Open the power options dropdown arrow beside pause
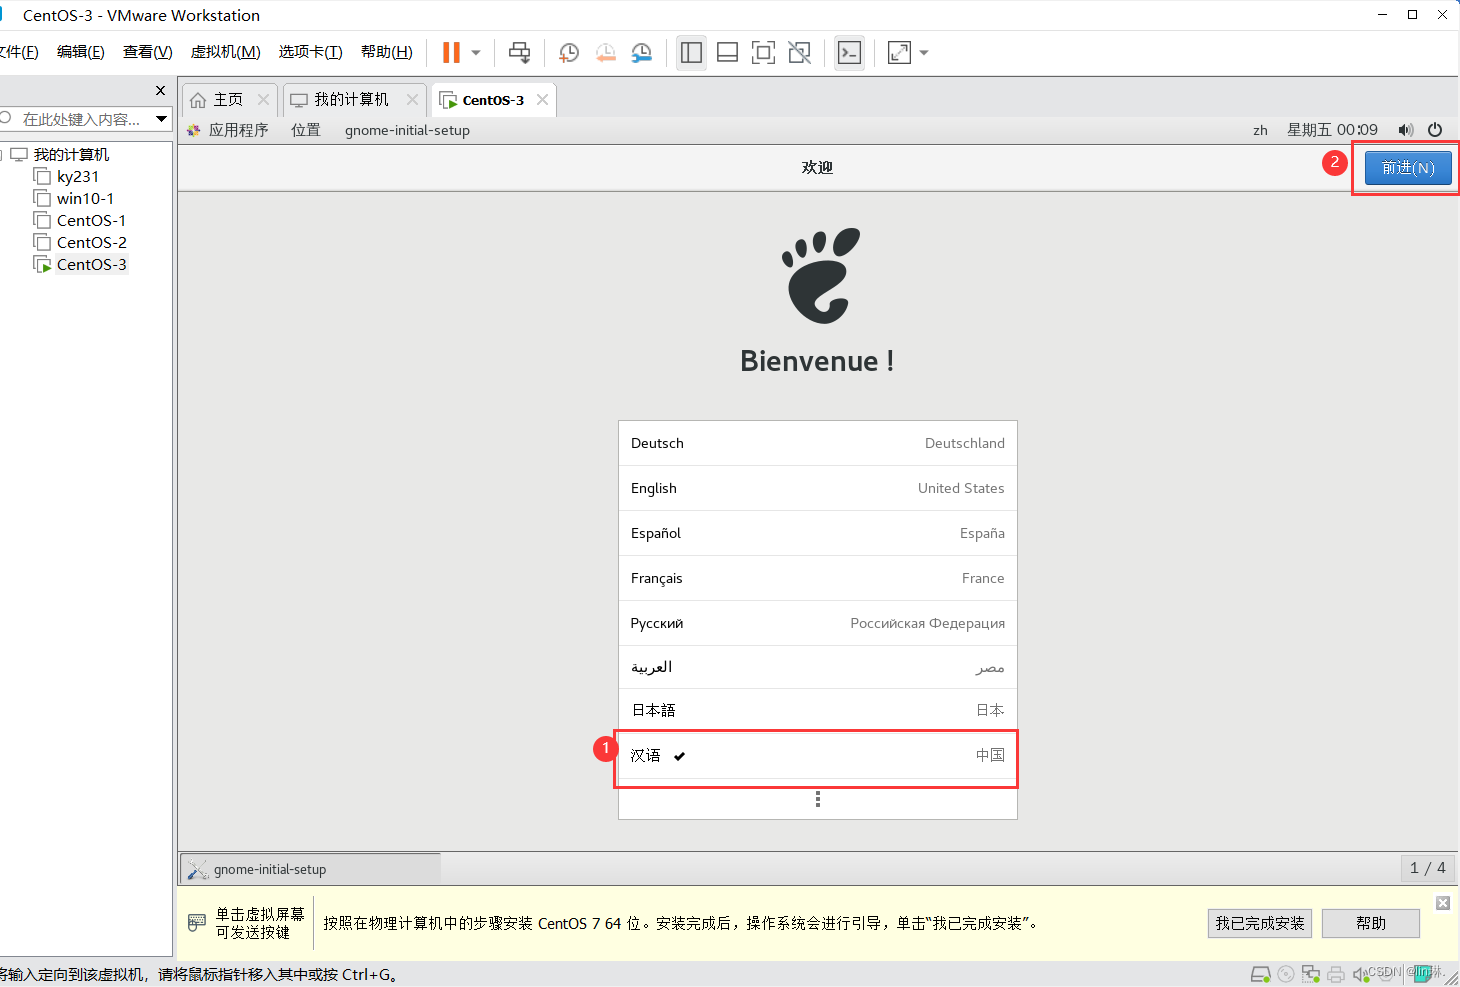 click(x=476, y=53)
